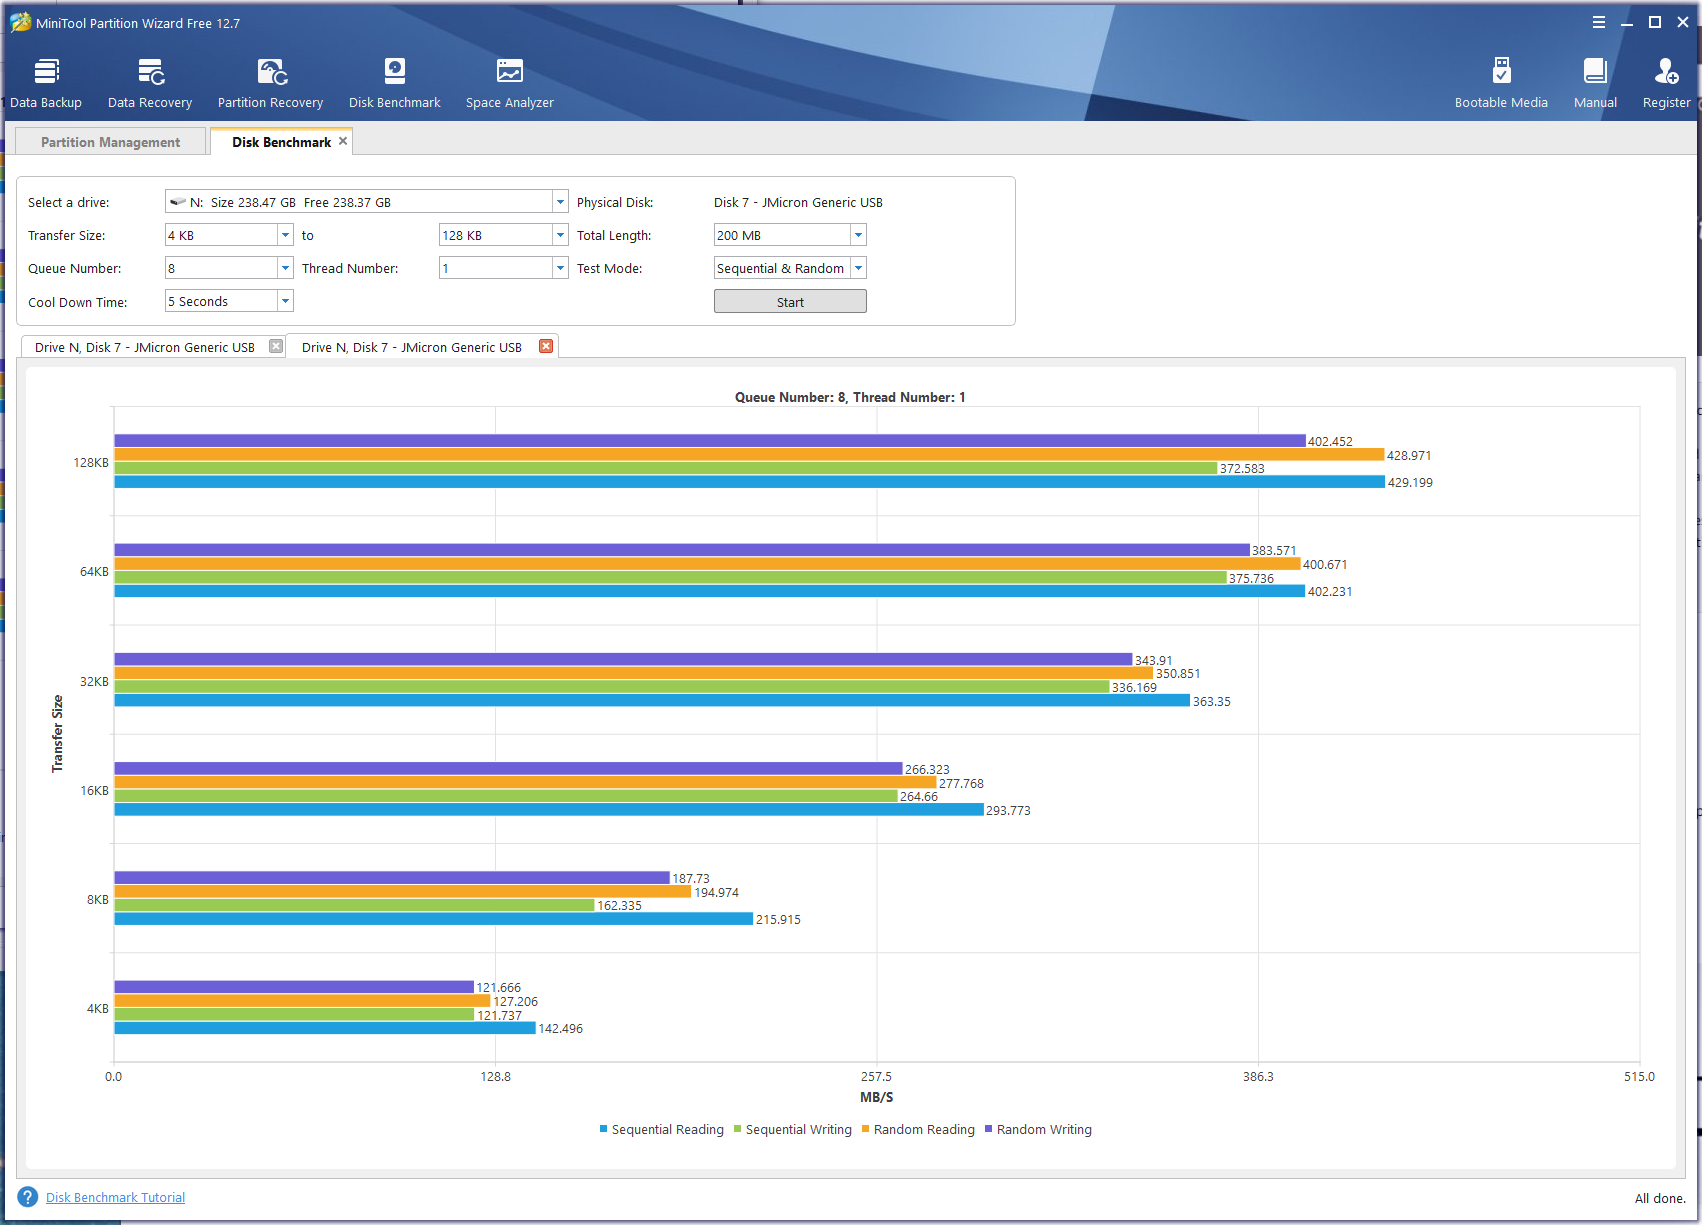
Task: Click the 32KB axis label
Action: (95, 682)
